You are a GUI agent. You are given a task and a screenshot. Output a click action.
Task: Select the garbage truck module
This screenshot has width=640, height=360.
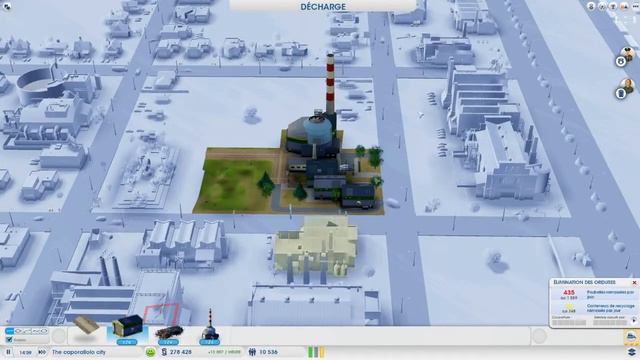(x=169, y=334)
